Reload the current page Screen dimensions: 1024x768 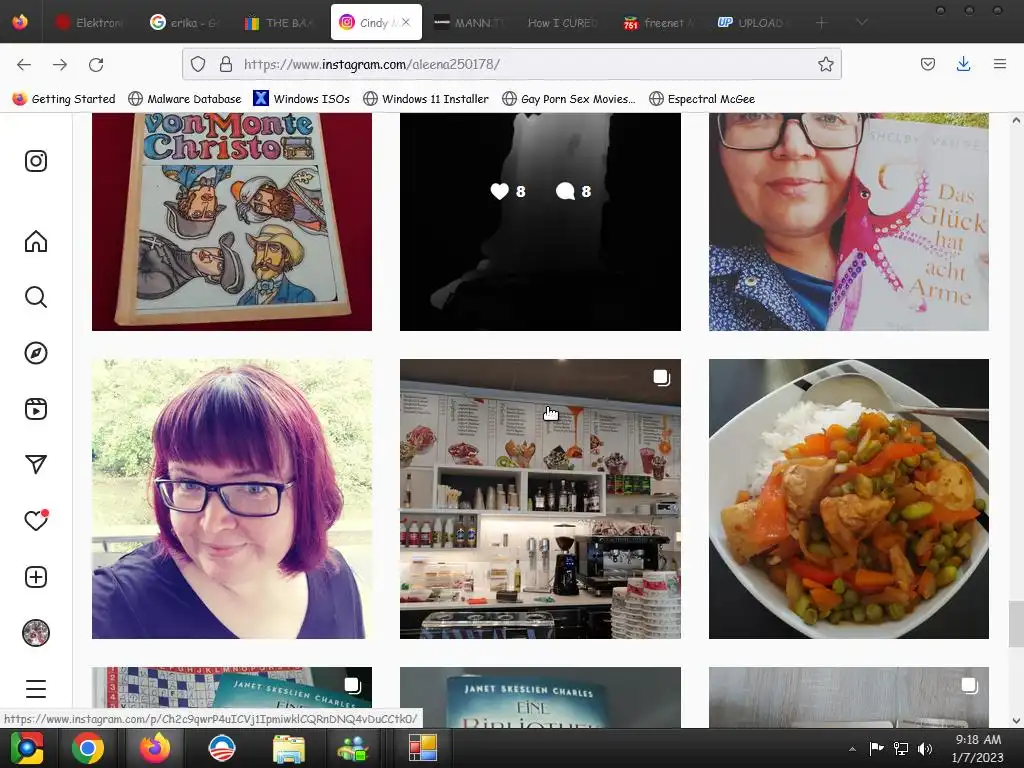click(x=96, y=64)
